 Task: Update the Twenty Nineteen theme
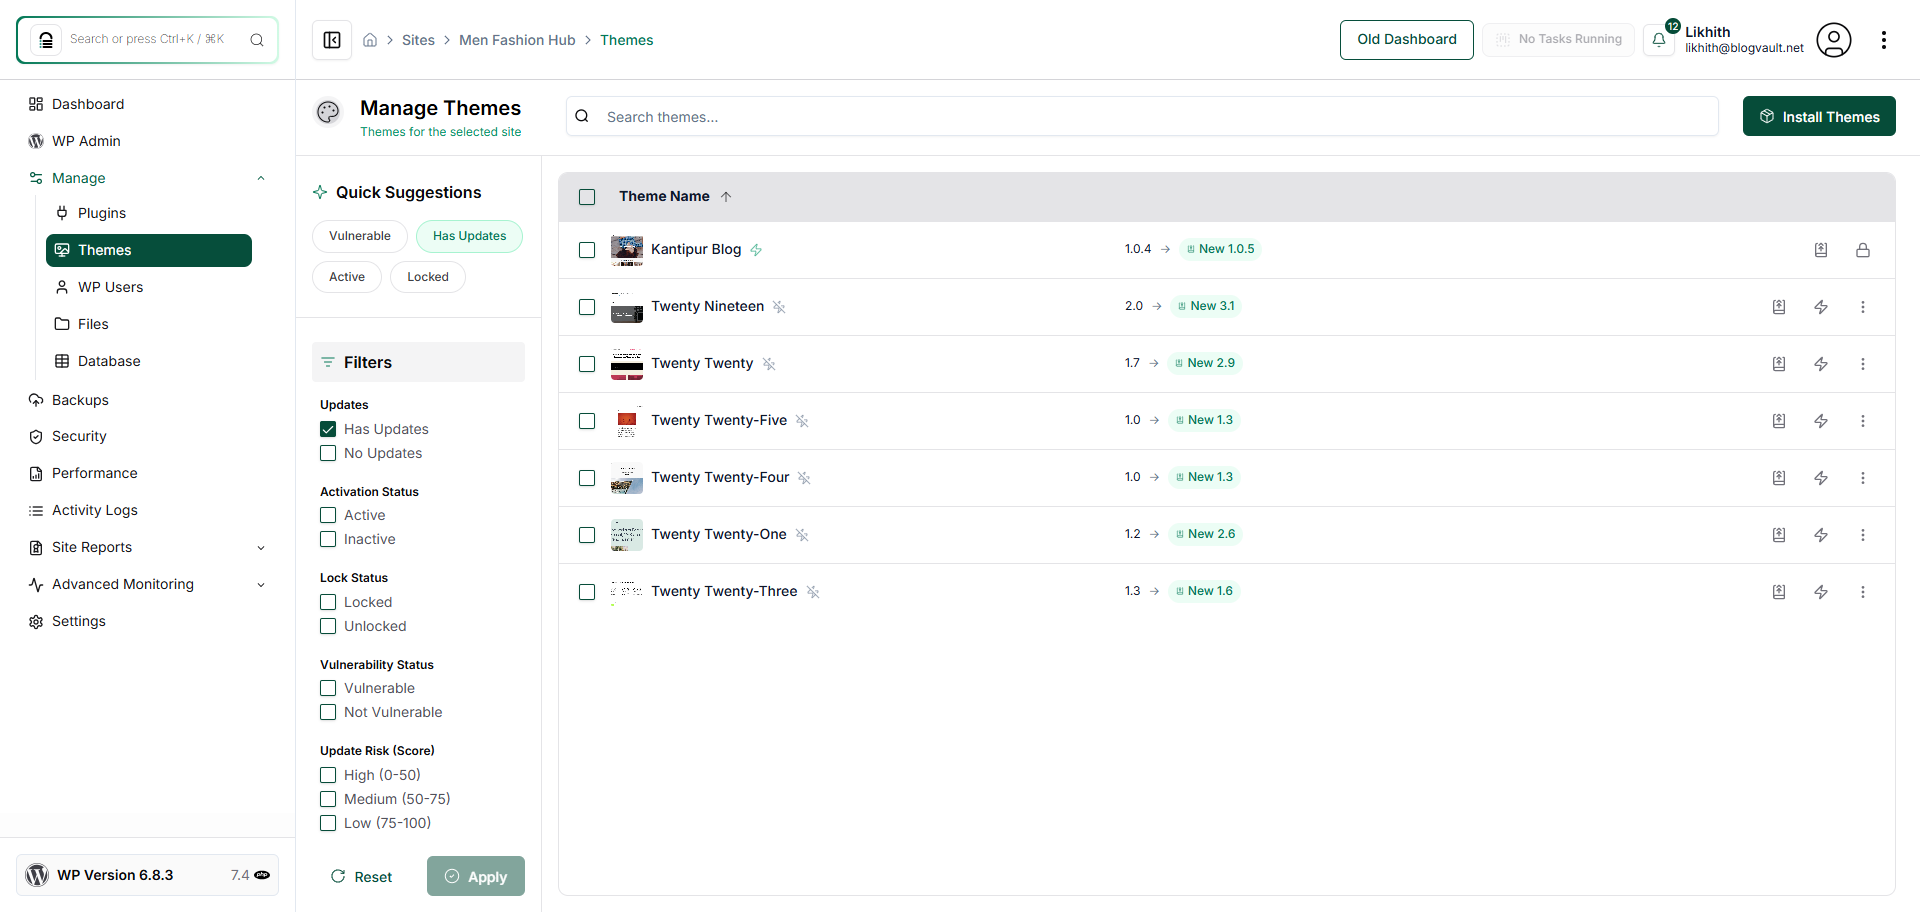(1779, 307)
